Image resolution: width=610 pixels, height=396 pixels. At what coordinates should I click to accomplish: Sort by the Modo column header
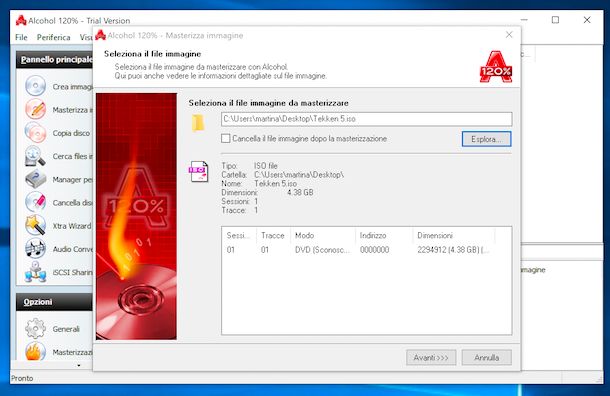point(323,235)
